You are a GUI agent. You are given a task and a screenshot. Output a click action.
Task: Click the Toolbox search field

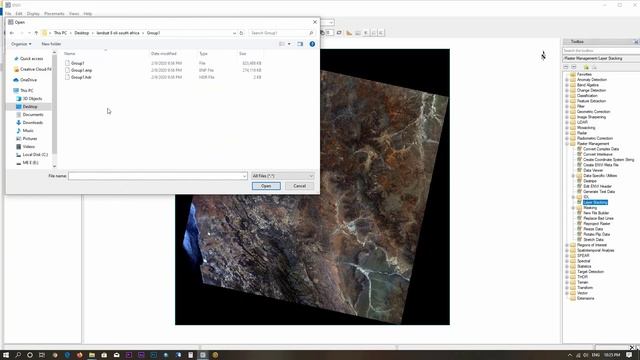pyautogui.click(x=601, y=51)
